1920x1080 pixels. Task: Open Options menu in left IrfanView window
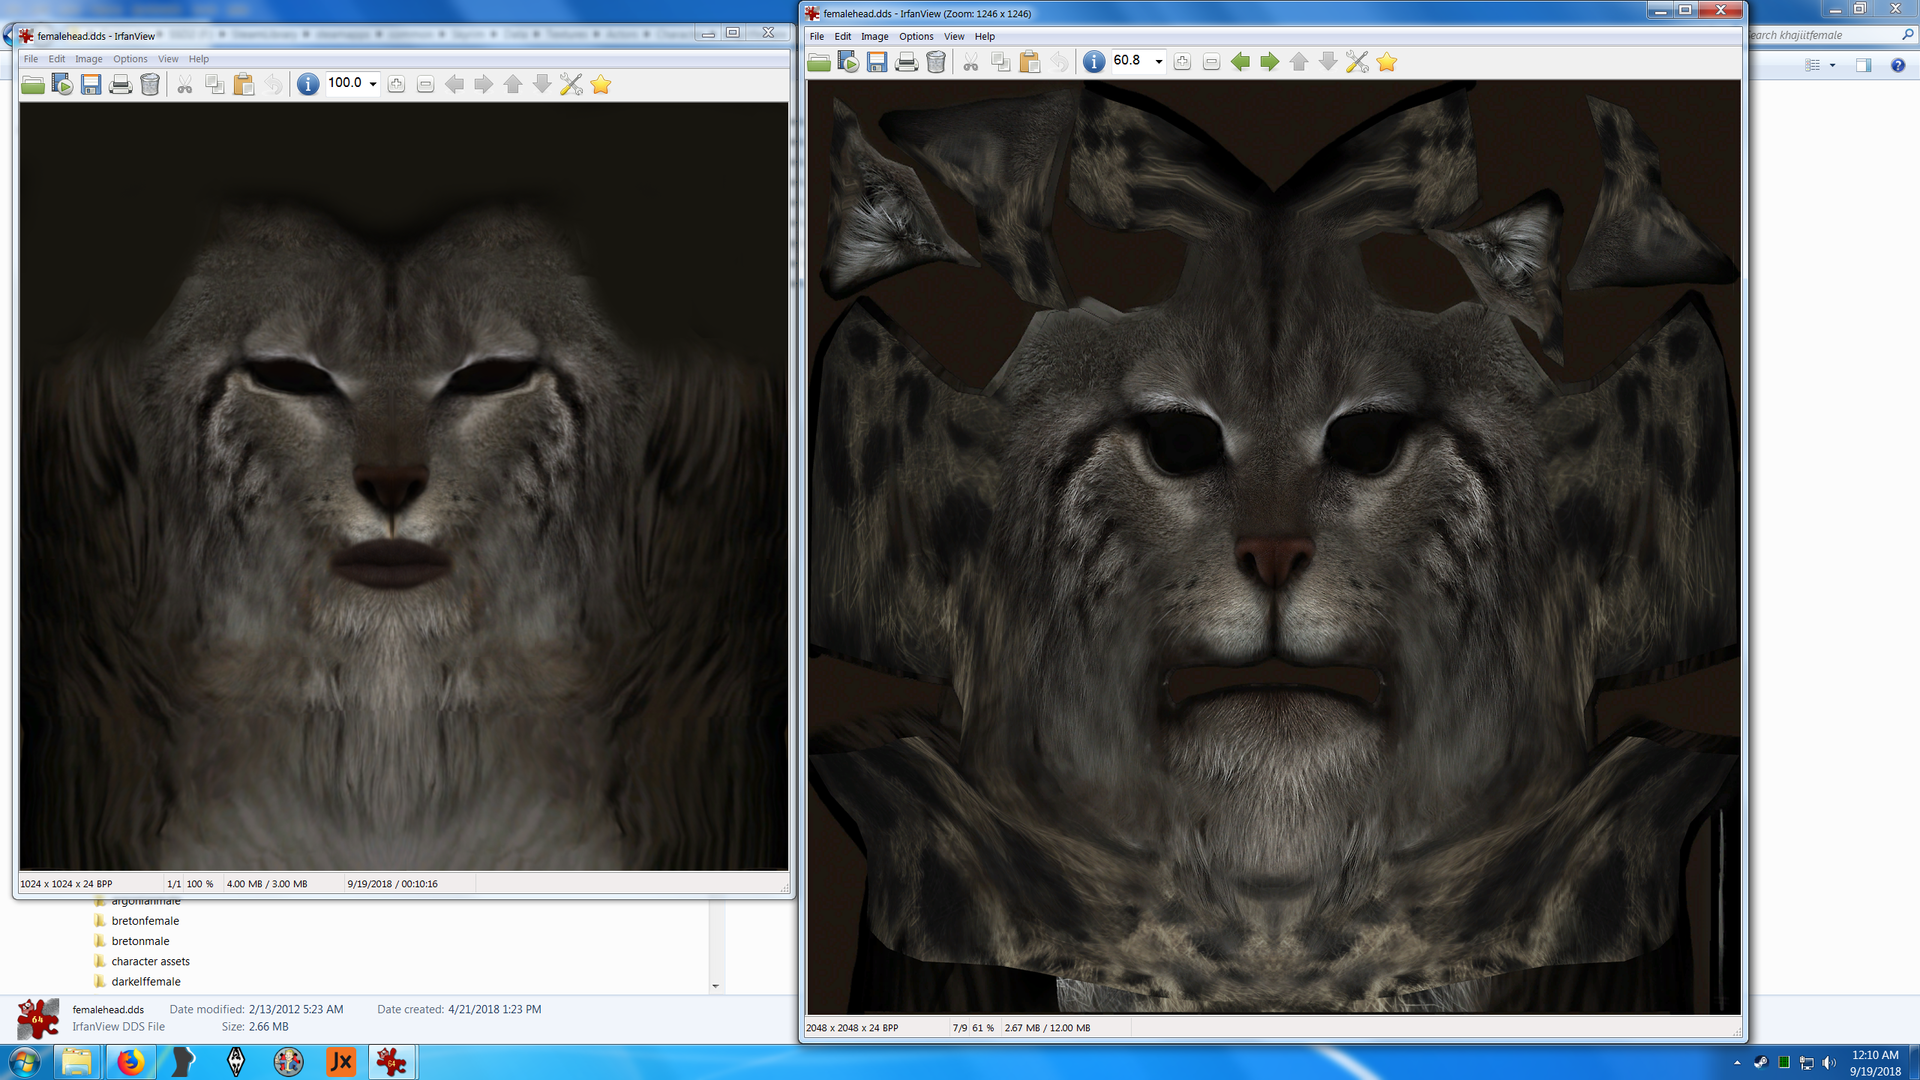130,59
